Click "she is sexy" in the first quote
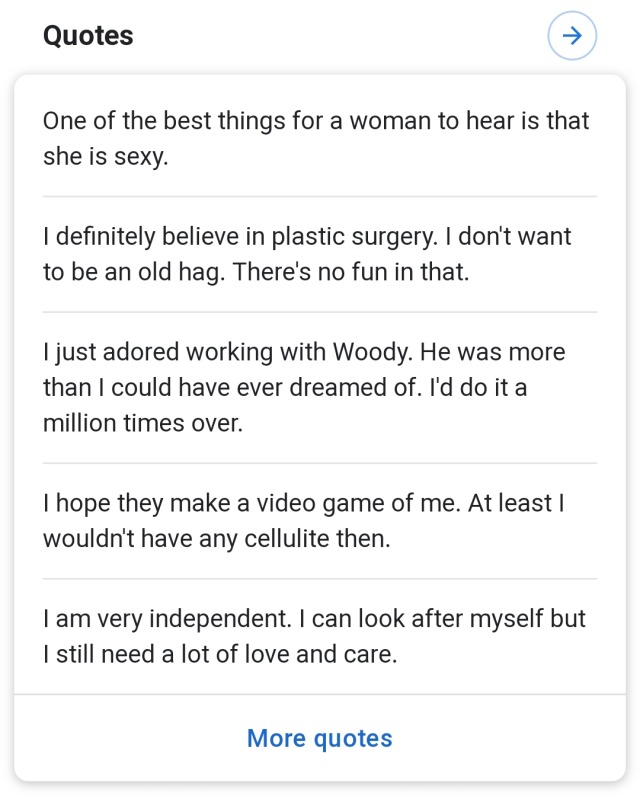This screenshot has height=799, width=640. point(104,157)
